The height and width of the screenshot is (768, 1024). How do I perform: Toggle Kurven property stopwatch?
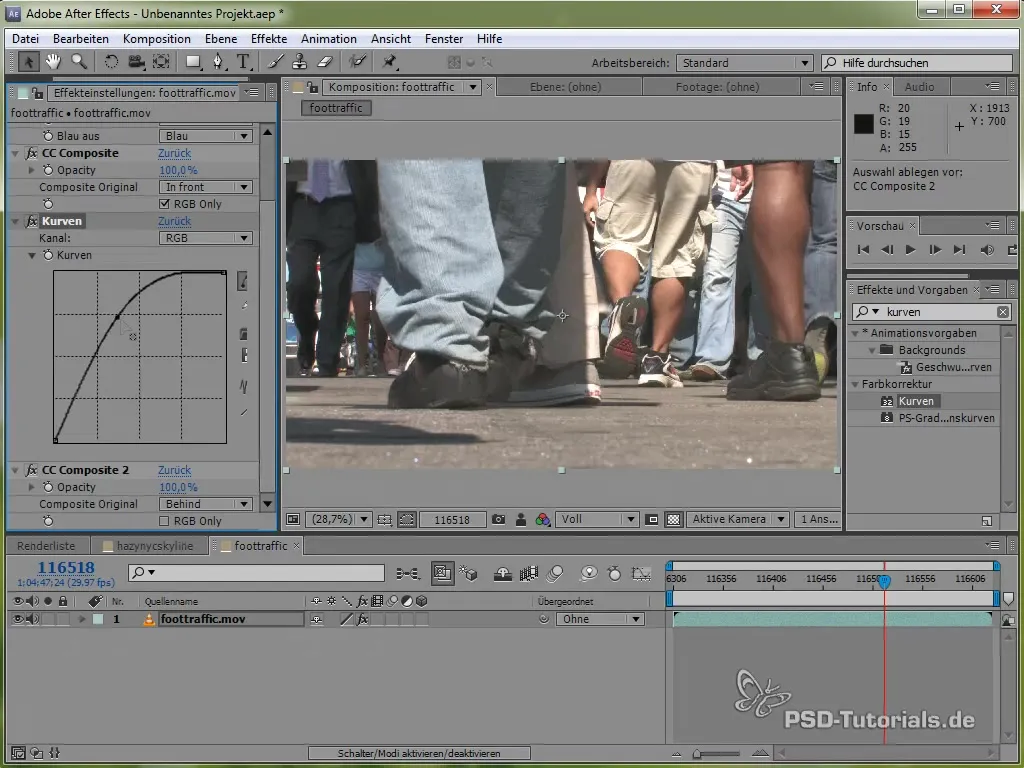pos(48,255)
